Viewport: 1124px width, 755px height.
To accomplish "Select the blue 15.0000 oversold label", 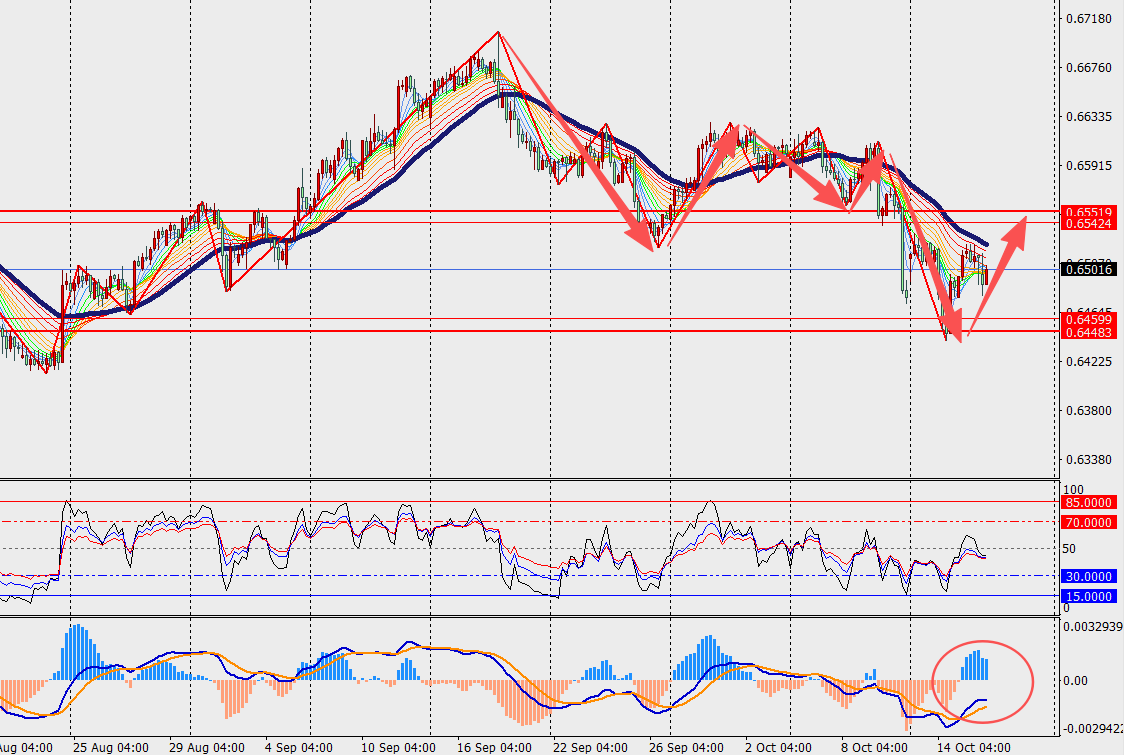I will coord(1087,597).
